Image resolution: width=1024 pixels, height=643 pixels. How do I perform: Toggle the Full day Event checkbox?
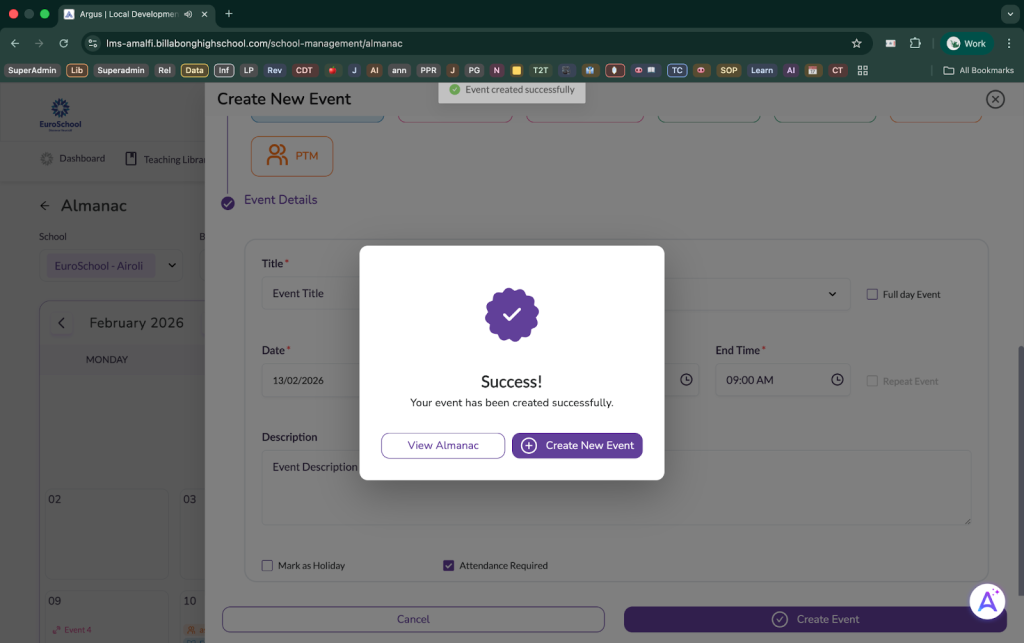point(872,295)
